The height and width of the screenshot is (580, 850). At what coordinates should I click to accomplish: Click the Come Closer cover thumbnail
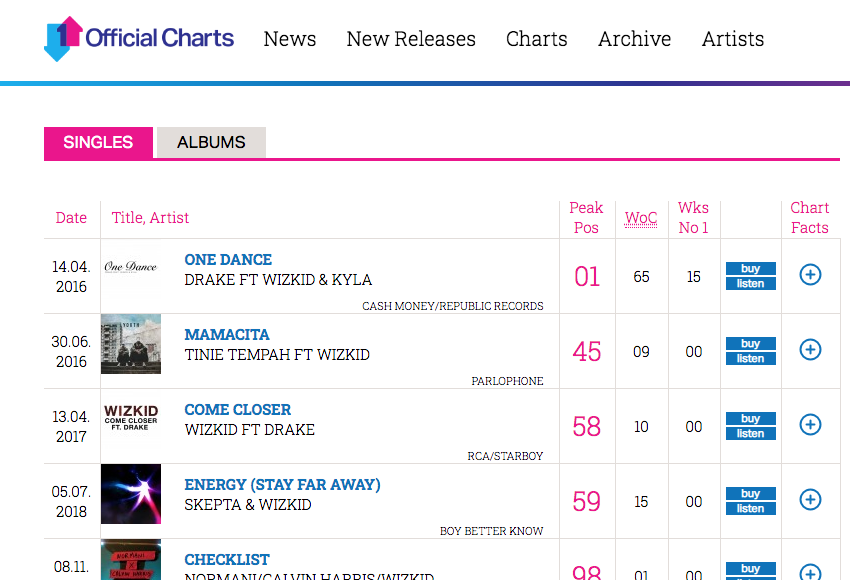click(x=131, y=419)
